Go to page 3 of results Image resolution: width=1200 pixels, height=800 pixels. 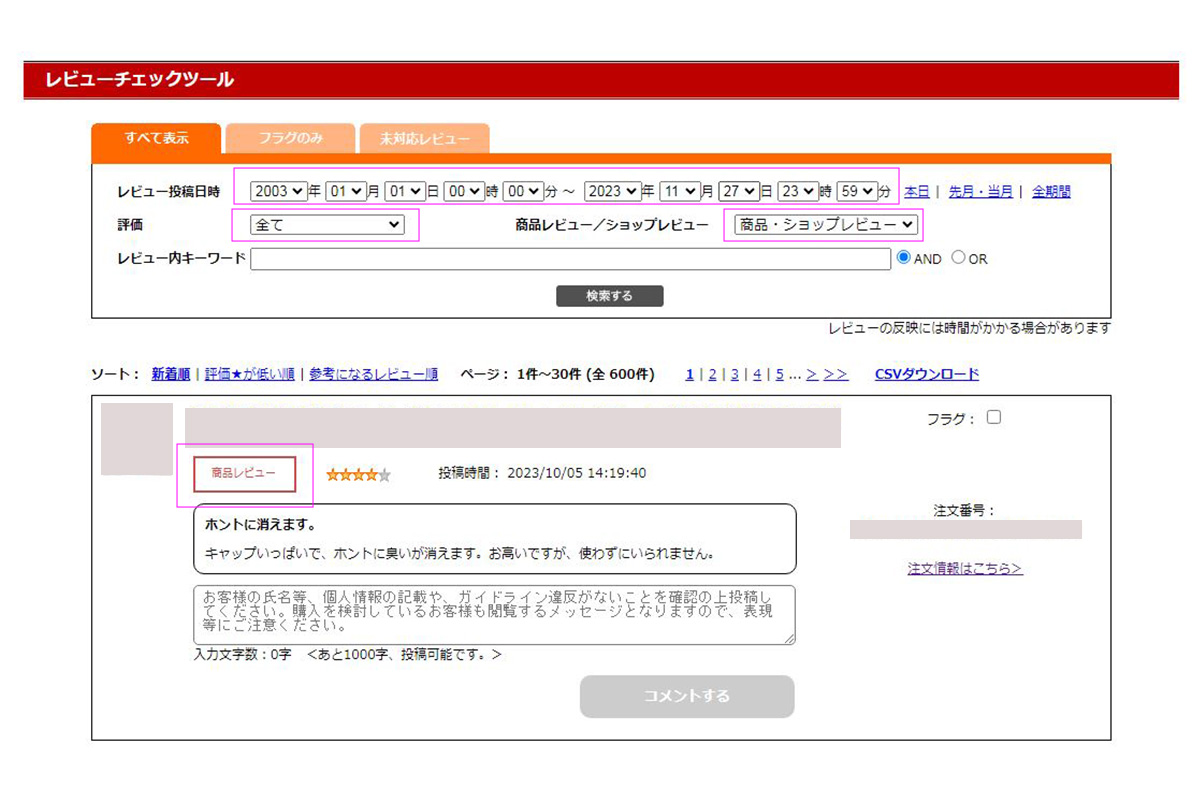tap(735, 374)
